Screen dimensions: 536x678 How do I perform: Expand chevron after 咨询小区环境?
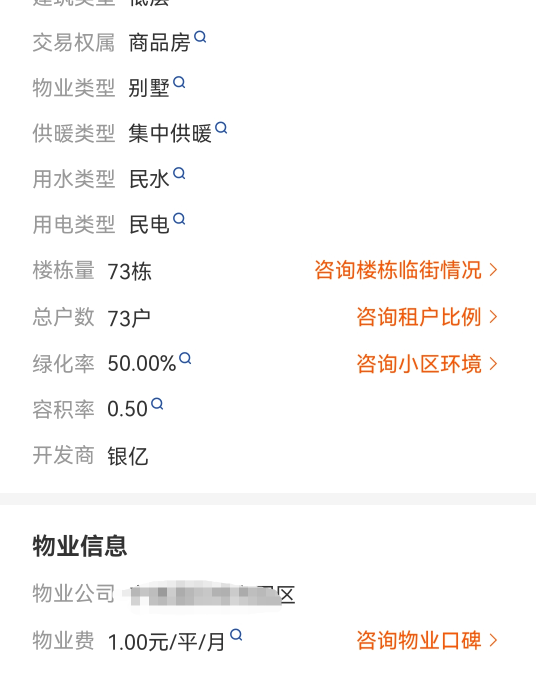(493, 364)
